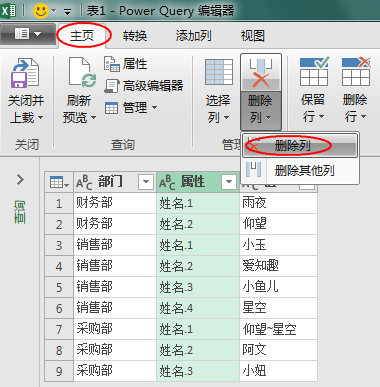Viewport: 380px width, 387px height.
Task: Click cell 姓名.4 in row 6
Action: pos(198,308)
